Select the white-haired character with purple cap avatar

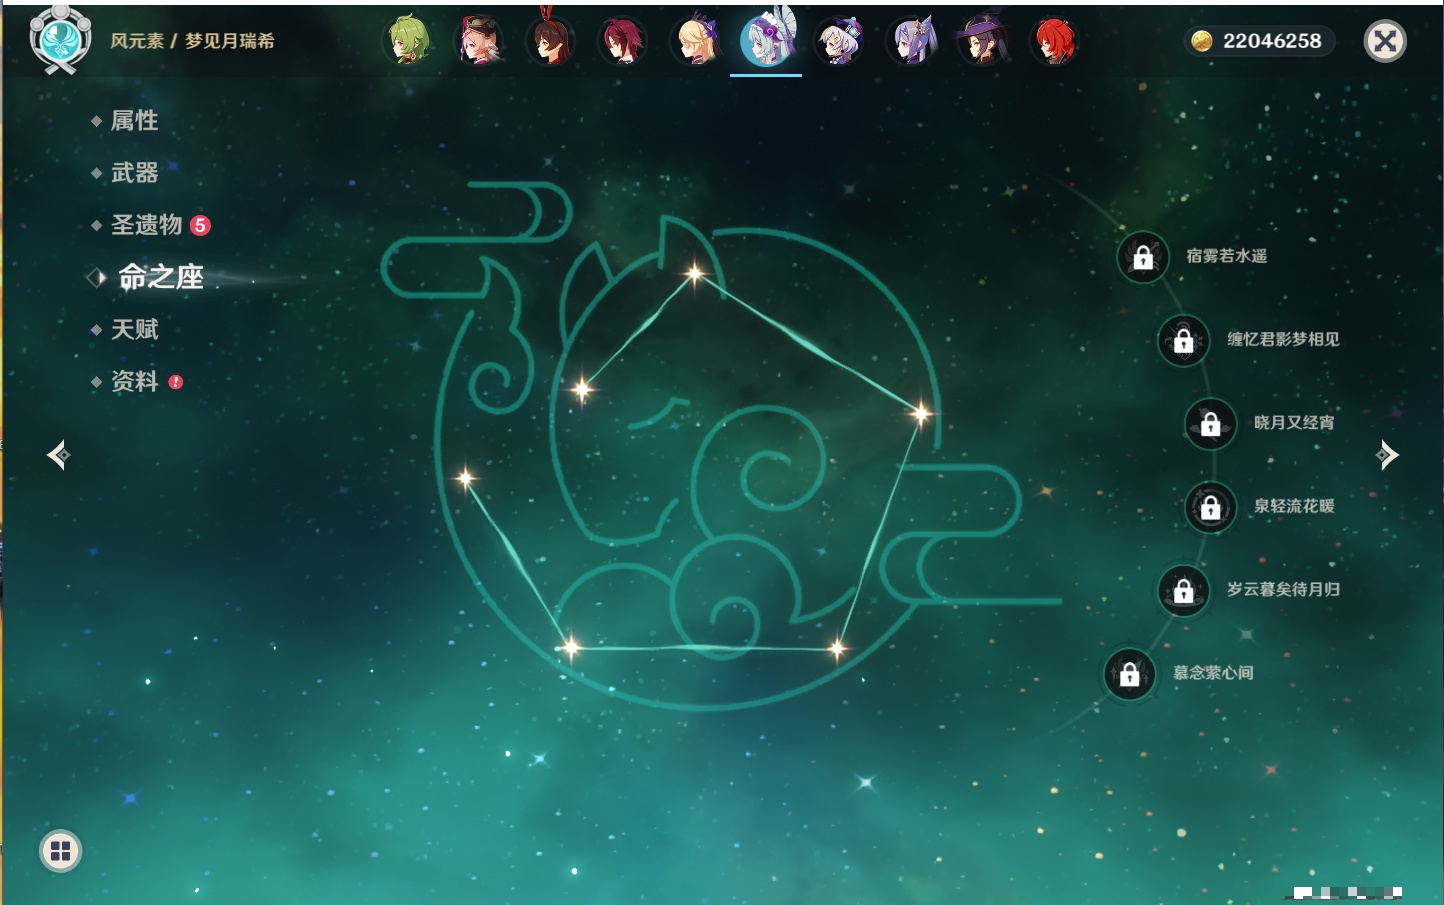[838, 41]
